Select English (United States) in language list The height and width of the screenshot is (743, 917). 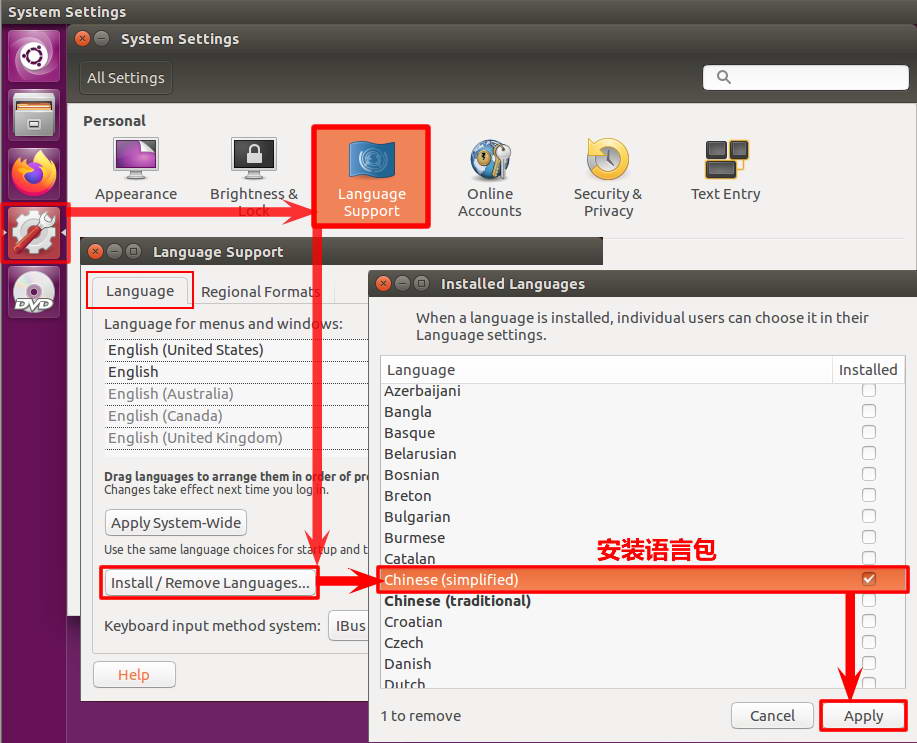click(186, 350)
